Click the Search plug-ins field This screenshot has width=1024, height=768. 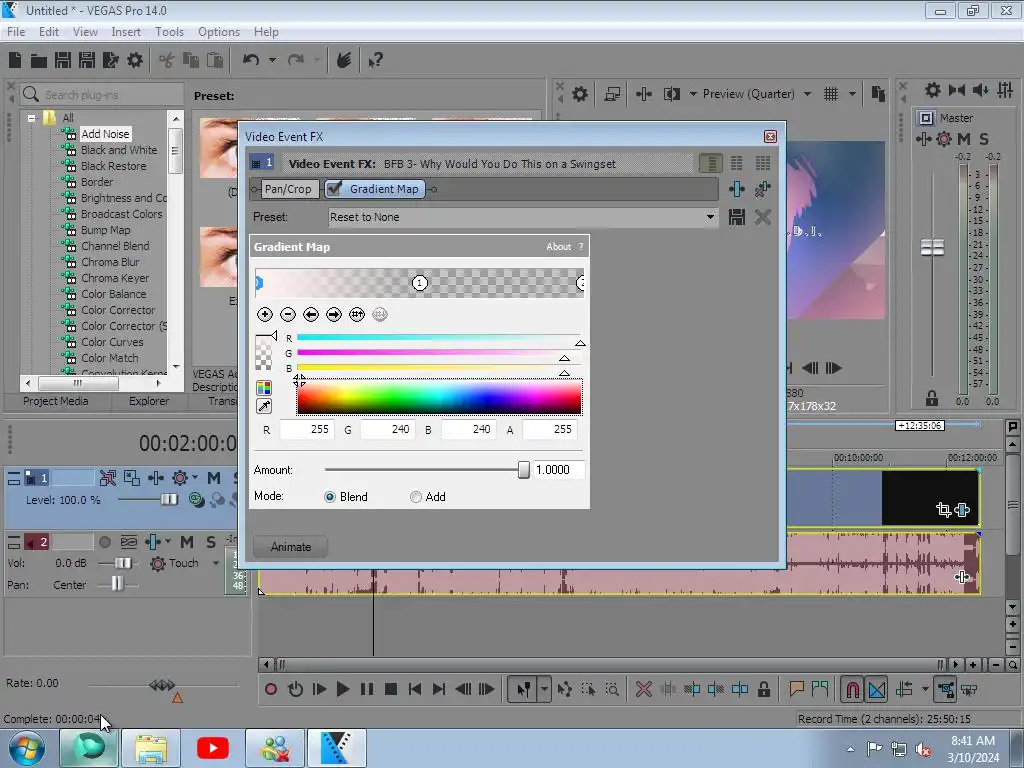click(x=102, y=95)
